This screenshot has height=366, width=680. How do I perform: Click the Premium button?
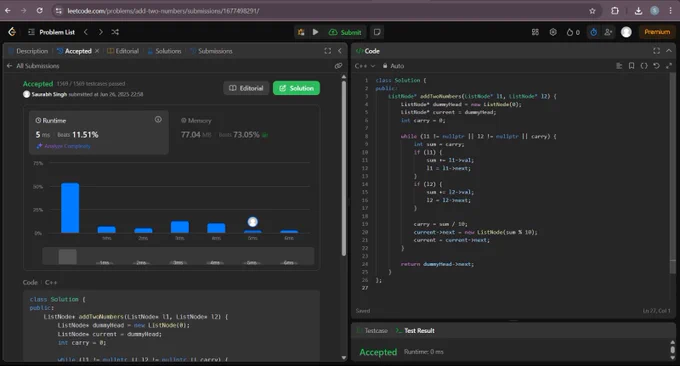pos(657,32)
